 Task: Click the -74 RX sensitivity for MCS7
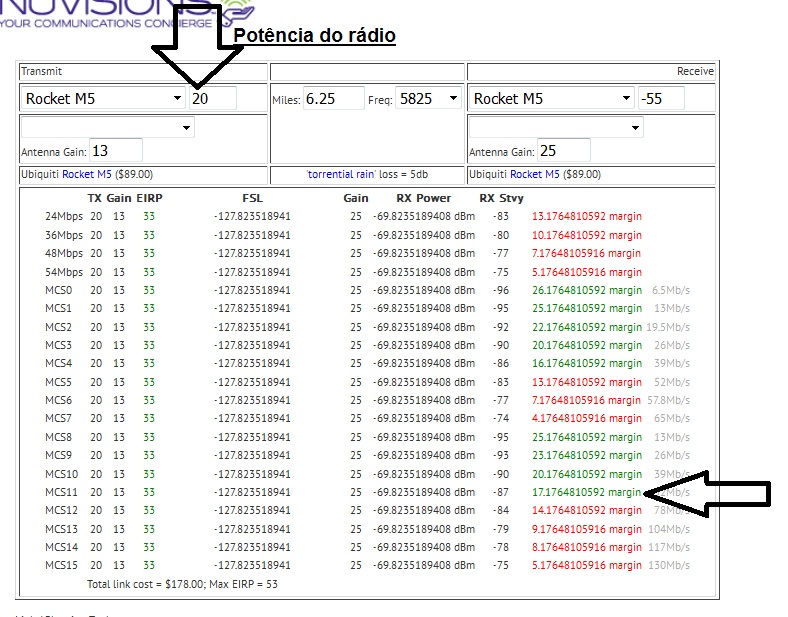click(x=501, y=419)
